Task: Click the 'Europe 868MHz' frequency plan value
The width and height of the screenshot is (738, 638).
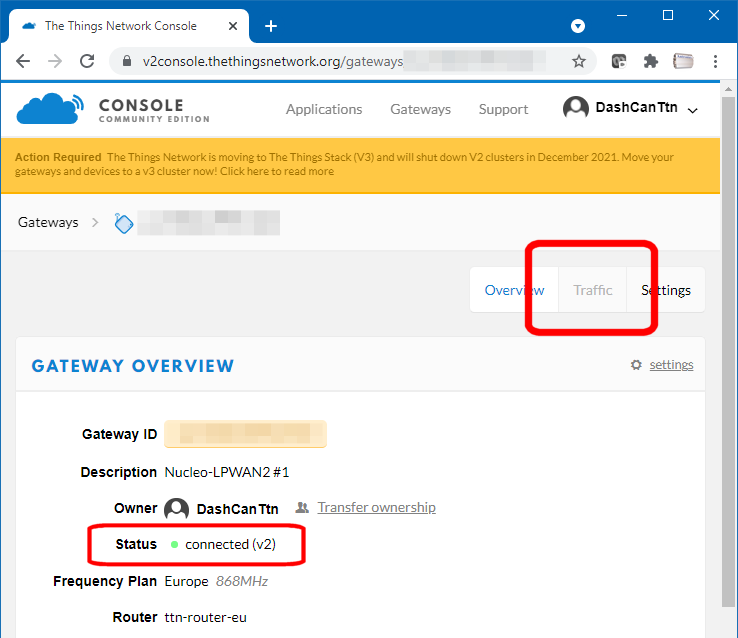Action: tap(216, 582)
